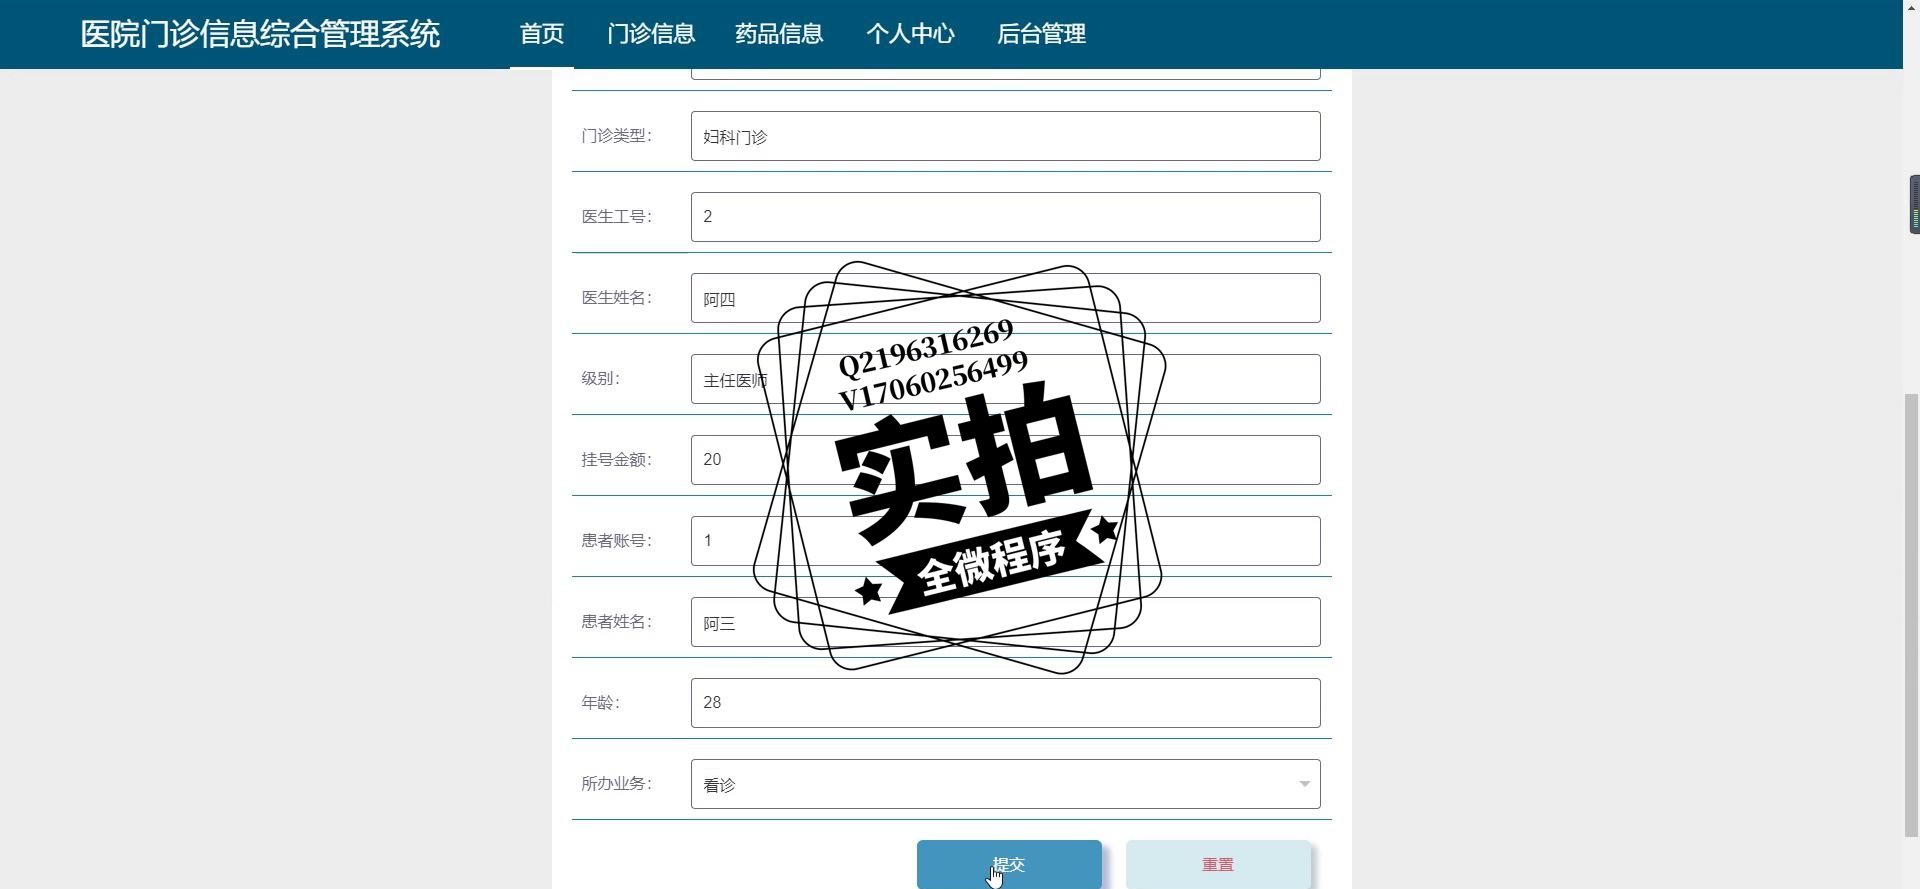The width and height of the screenshot is (1920, 889).
Task: Open the 首页 navigation tab
Action: 542,34
